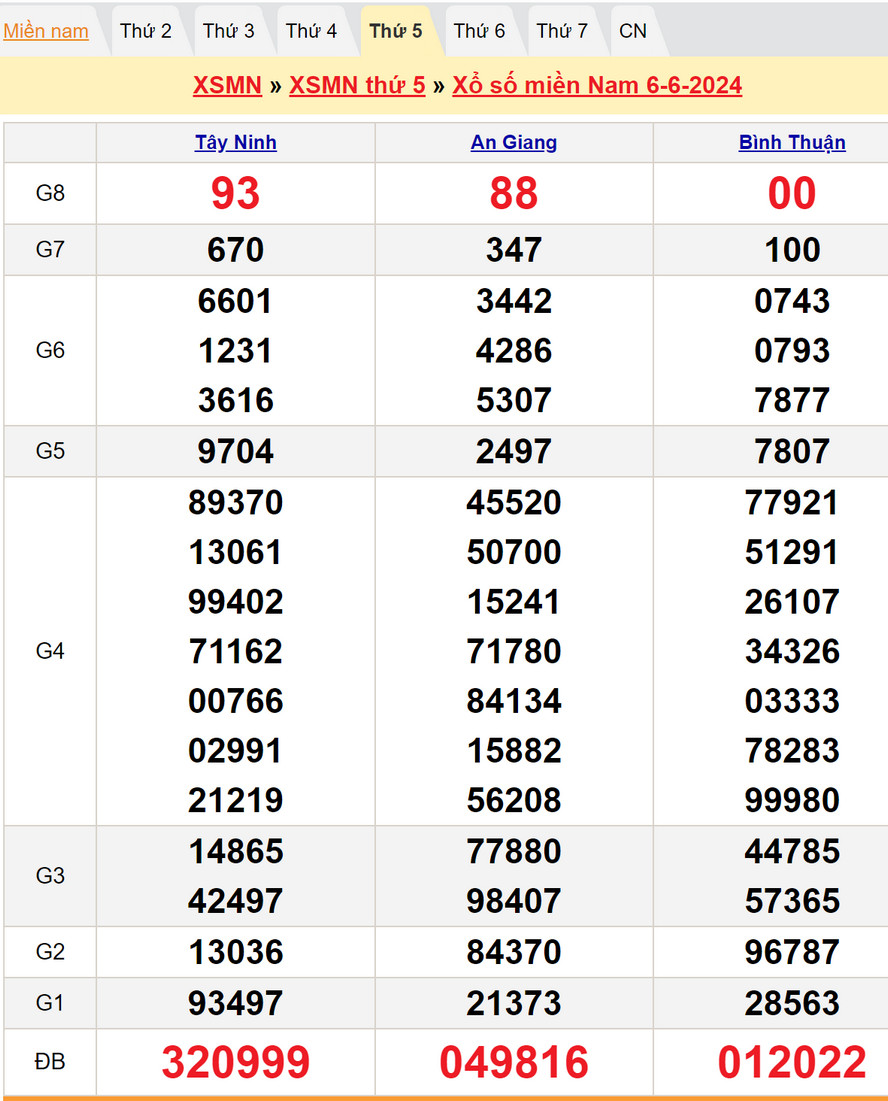Viewport: 888px width, 1101px height.
Task: Click Bình Thuận special prize number 012022
Action: (x=792, y=1062)
